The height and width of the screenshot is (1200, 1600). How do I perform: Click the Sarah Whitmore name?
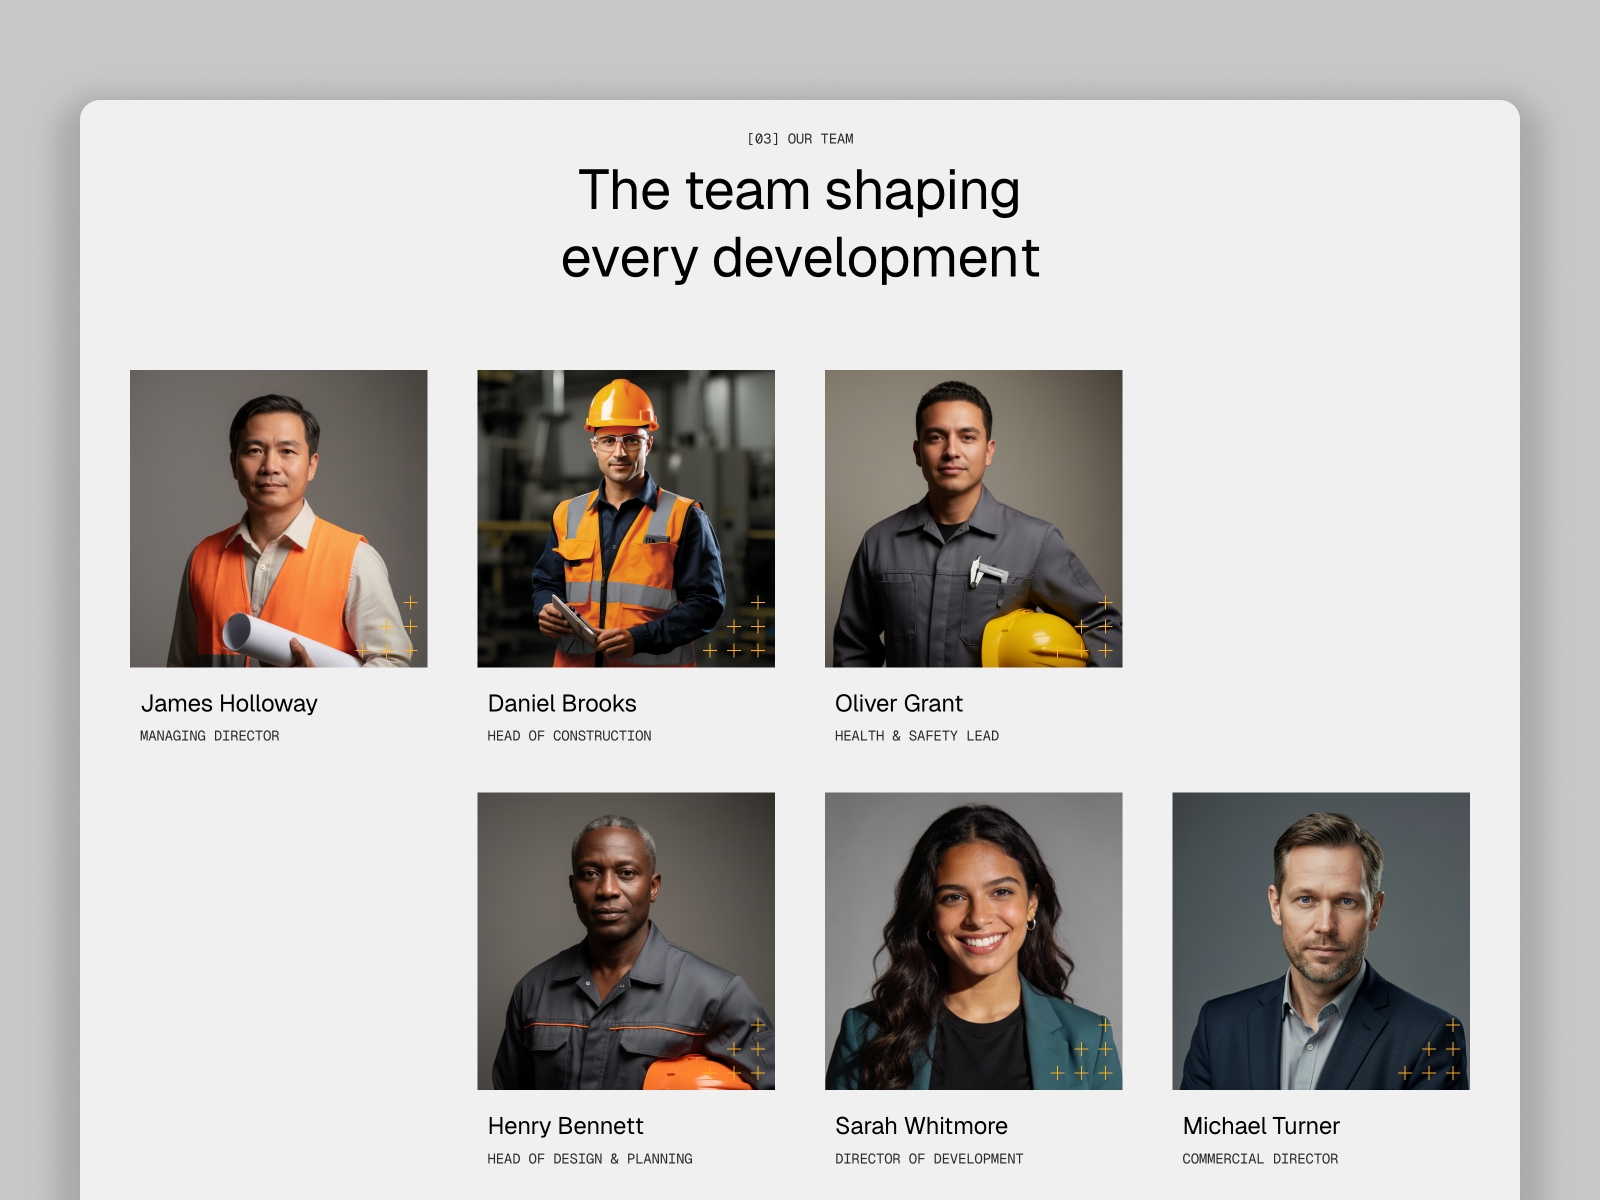(921, 1126)
